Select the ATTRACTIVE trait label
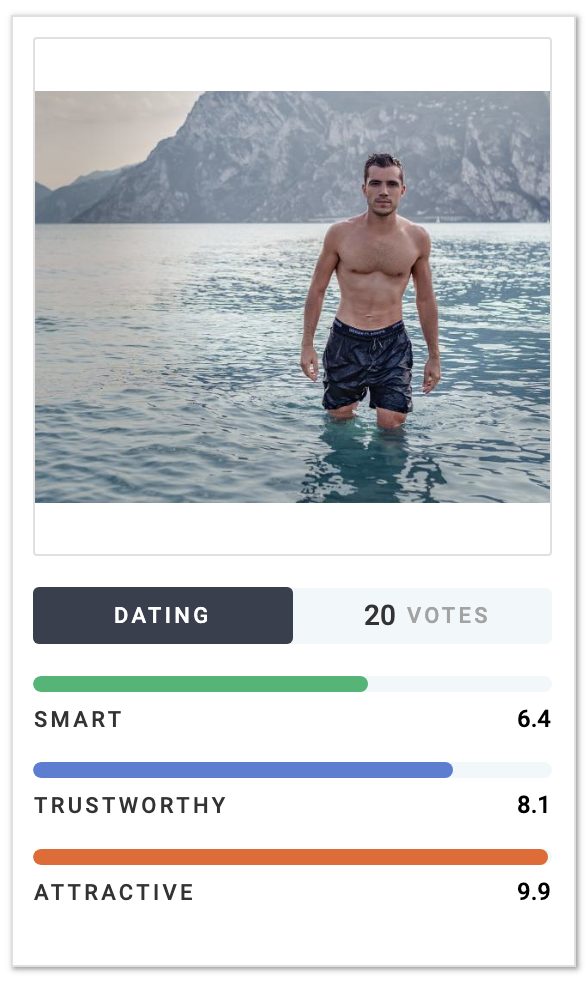 [113, 892]
